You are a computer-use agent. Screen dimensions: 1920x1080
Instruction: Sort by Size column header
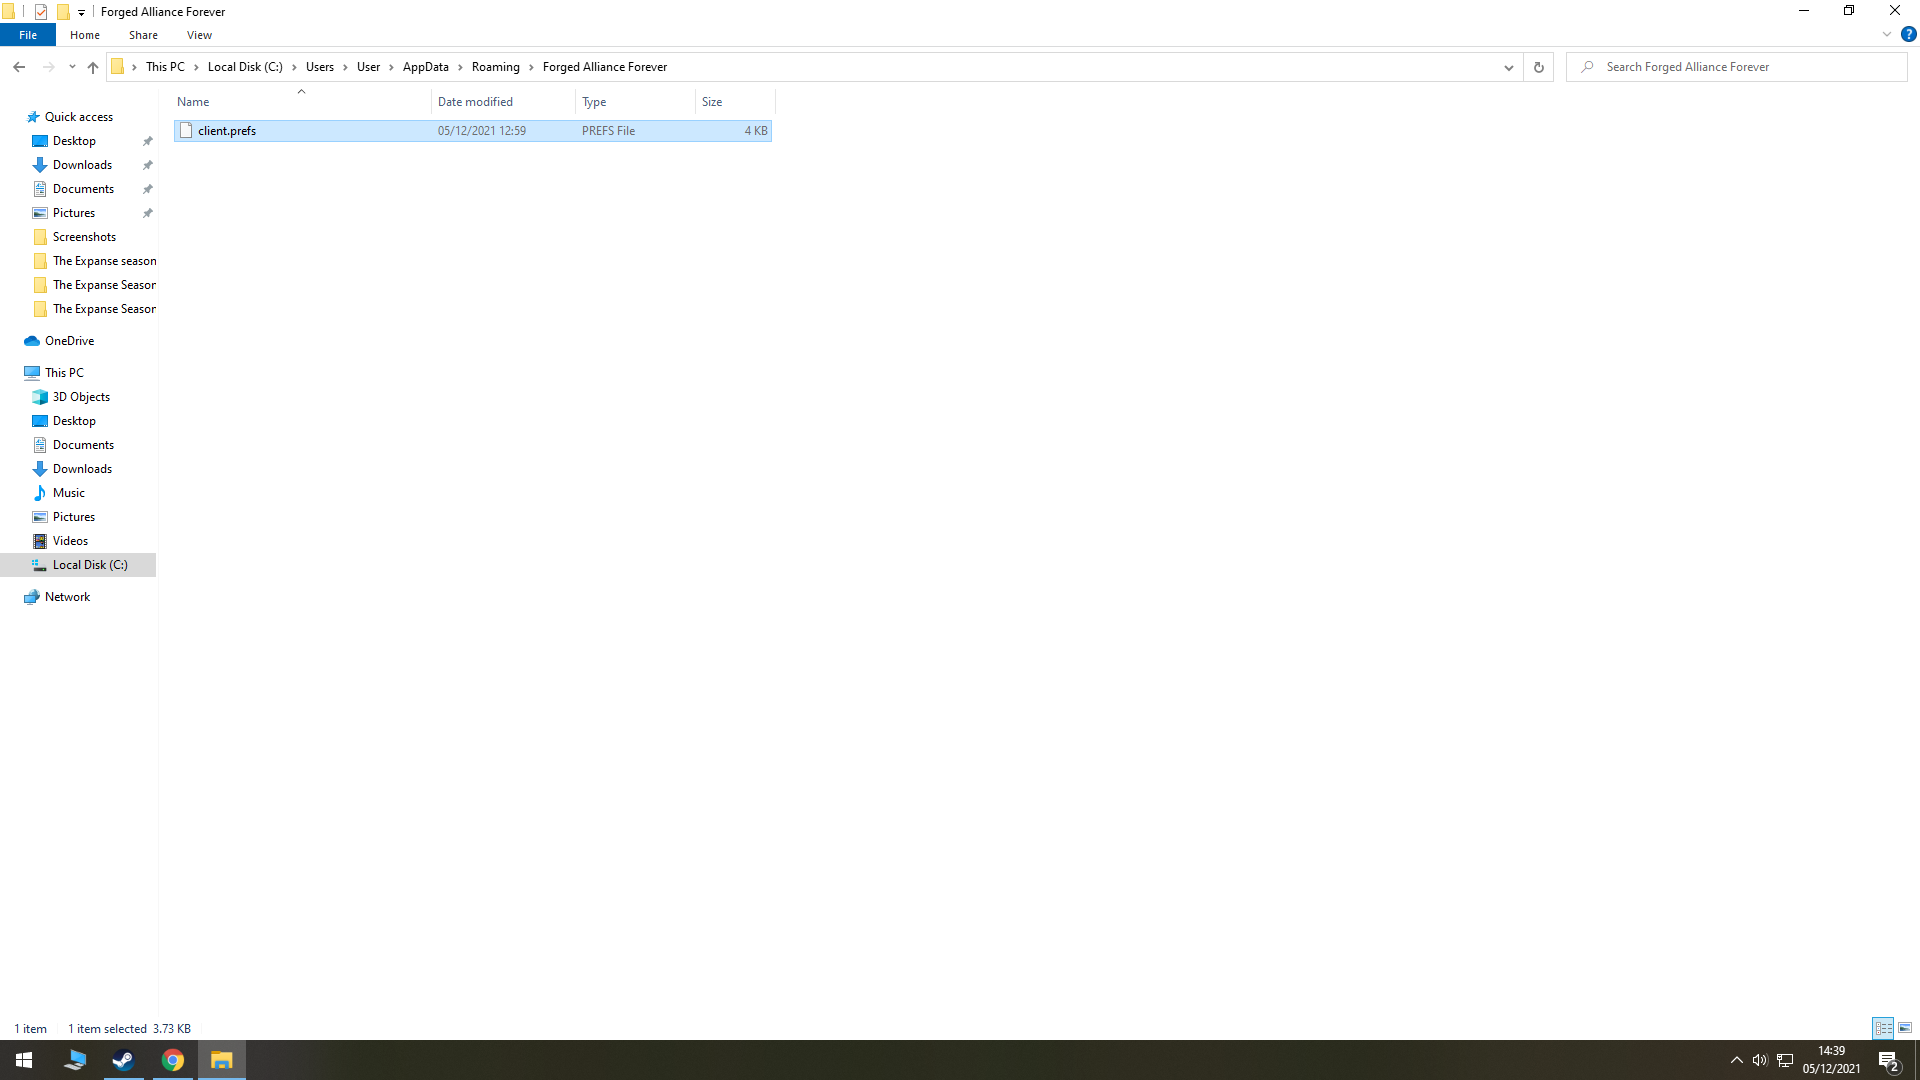tap(735, 102)
